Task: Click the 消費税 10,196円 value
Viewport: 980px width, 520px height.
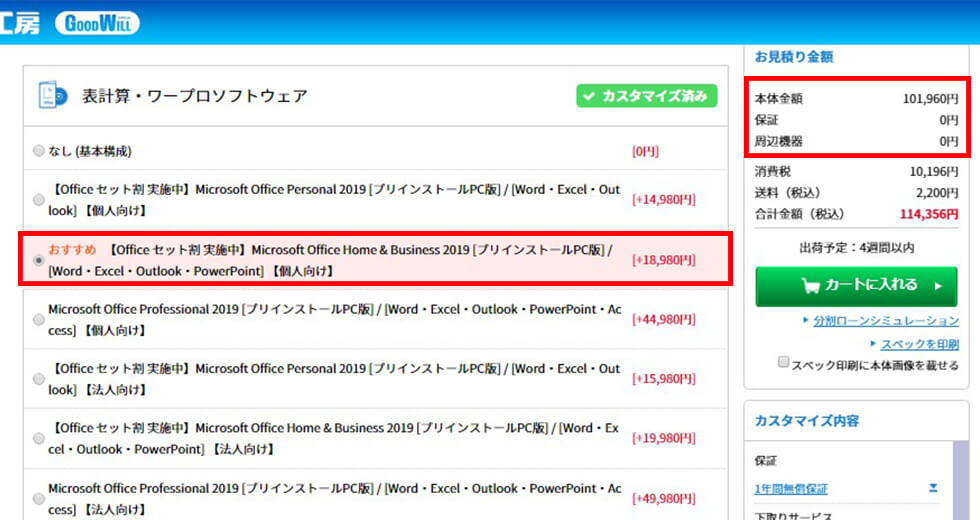Action: coord(933,171)
